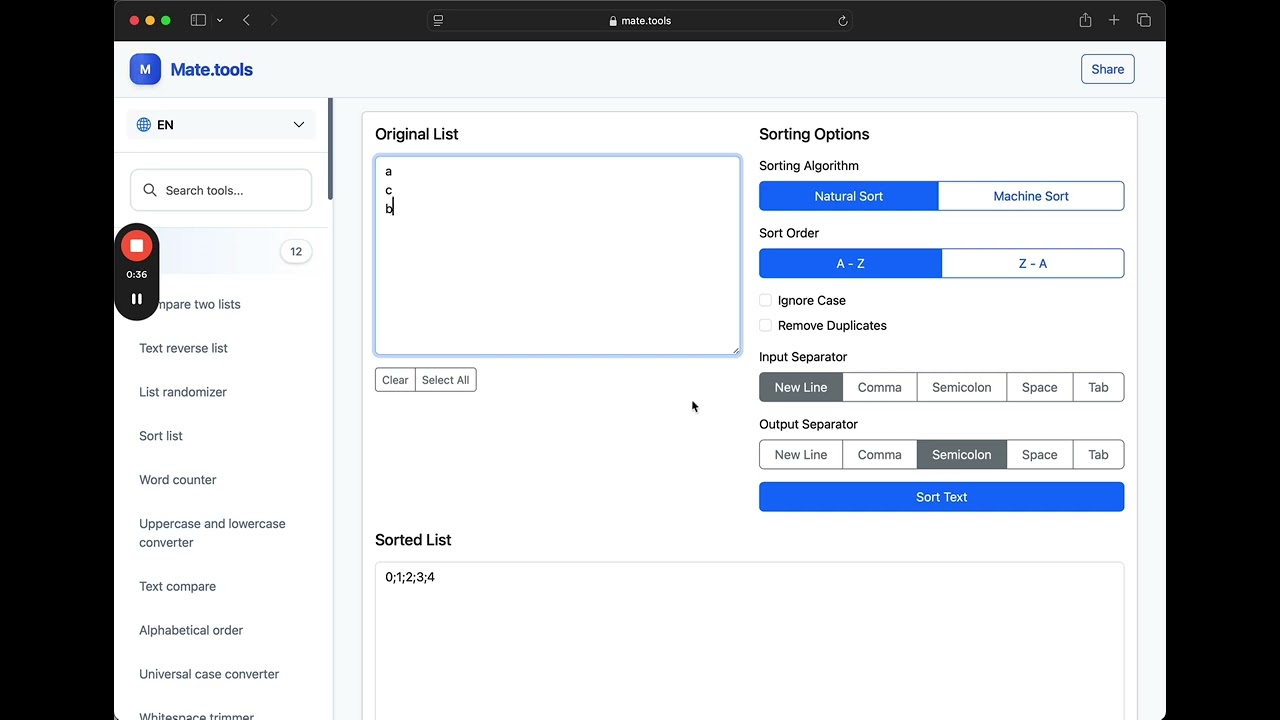Go back with Safari's back arrow
This screenshot has width=1280, height=720.
(x=246, y=20)
